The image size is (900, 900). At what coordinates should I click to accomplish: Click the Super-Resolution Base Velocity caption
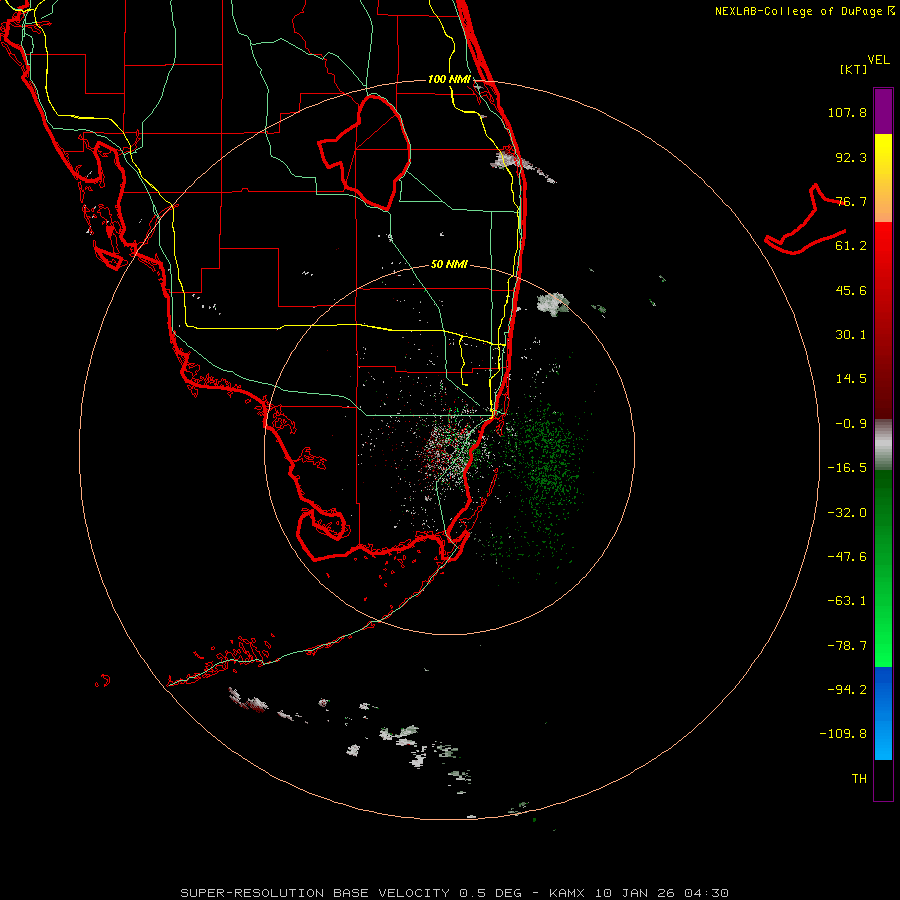pos(455,893)
